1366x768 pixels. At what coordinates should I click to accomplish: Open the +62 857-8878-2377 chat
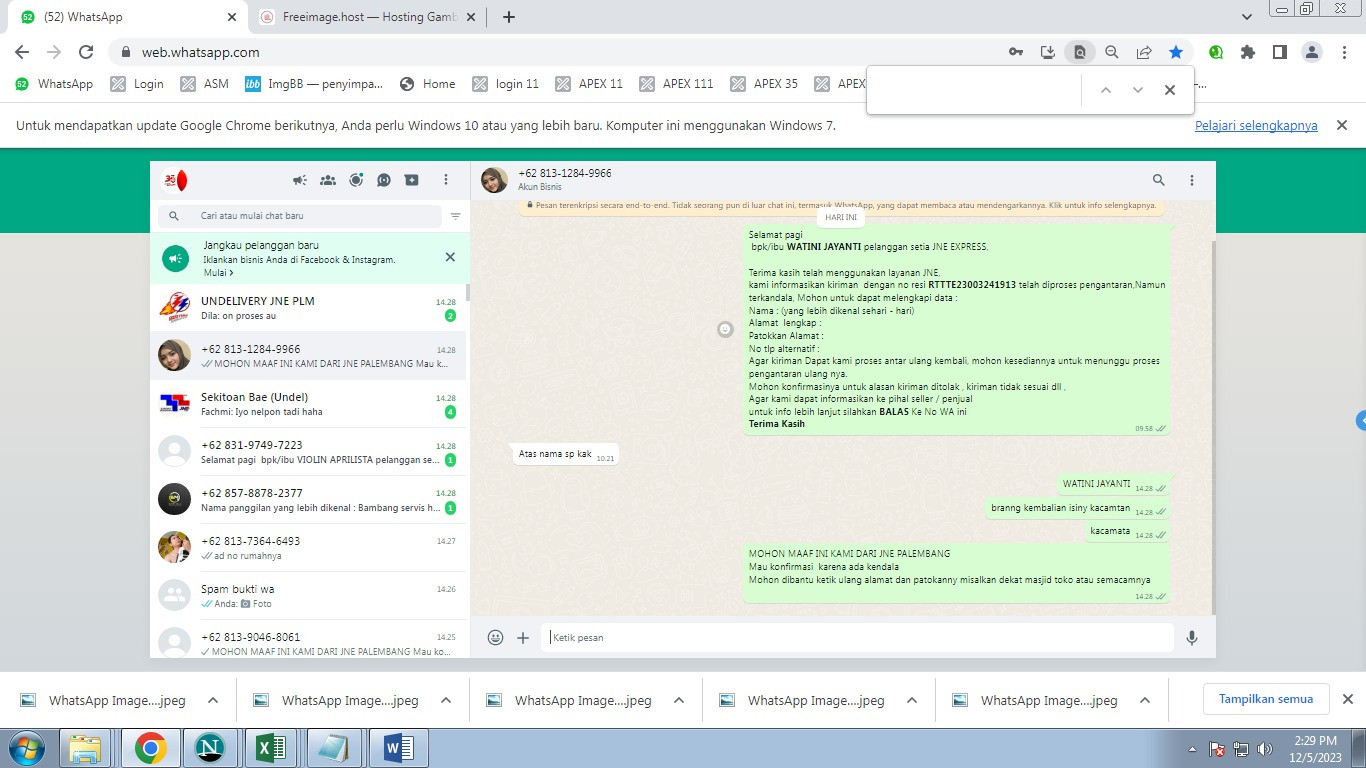308,500
